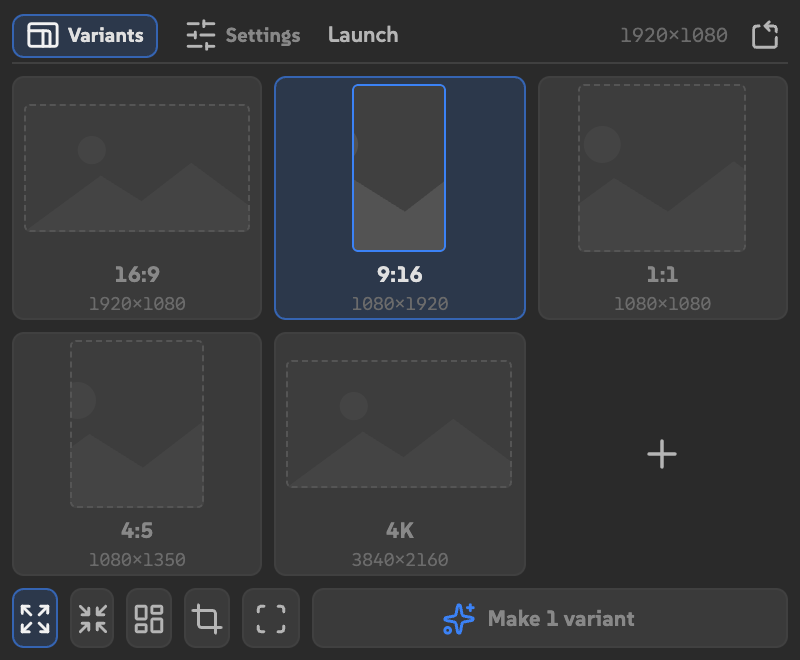
Task: Click the 1080×1350 dimension text
Action: coord(137,560)
